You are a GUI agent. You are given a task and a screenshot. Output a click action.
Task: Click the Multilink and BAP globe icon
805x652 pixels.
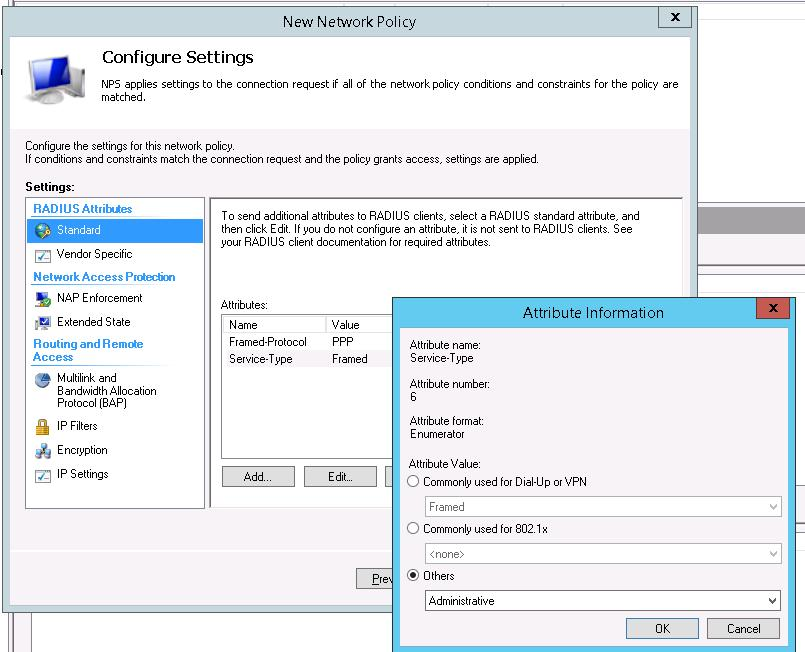click(x=42, y=379)
